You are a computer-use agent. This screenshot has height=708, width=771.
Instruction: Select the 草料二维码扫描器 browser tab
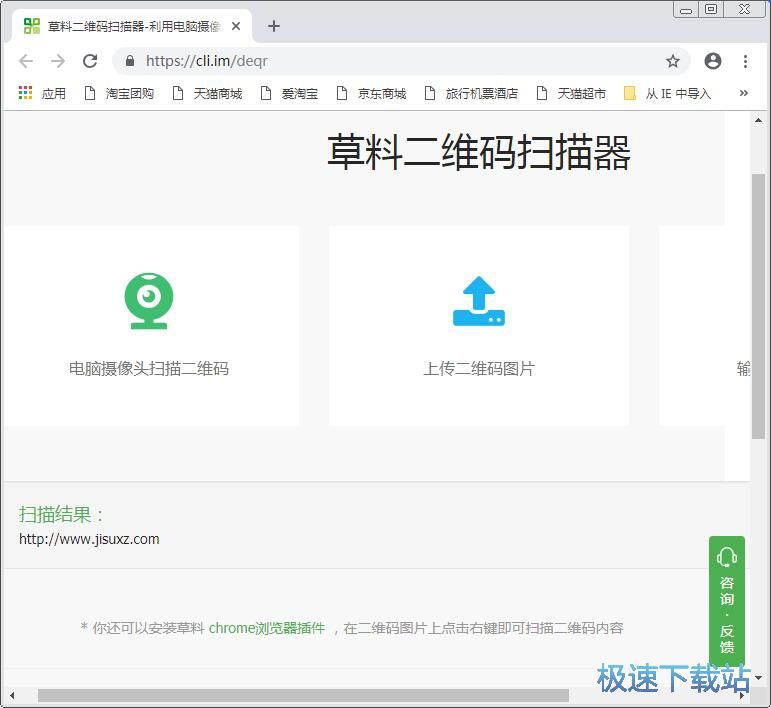[132, 26]
